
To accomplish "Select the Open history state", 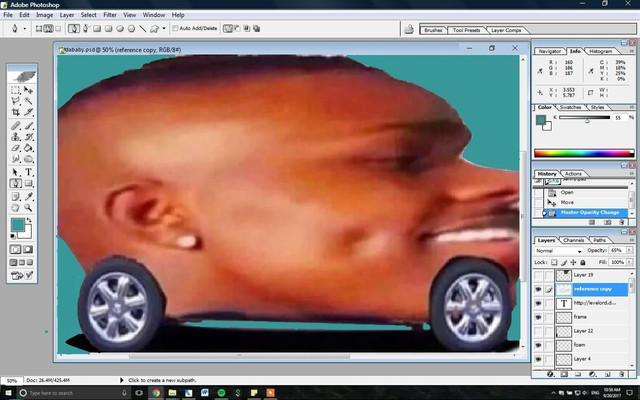I will (x=586, y=192).
